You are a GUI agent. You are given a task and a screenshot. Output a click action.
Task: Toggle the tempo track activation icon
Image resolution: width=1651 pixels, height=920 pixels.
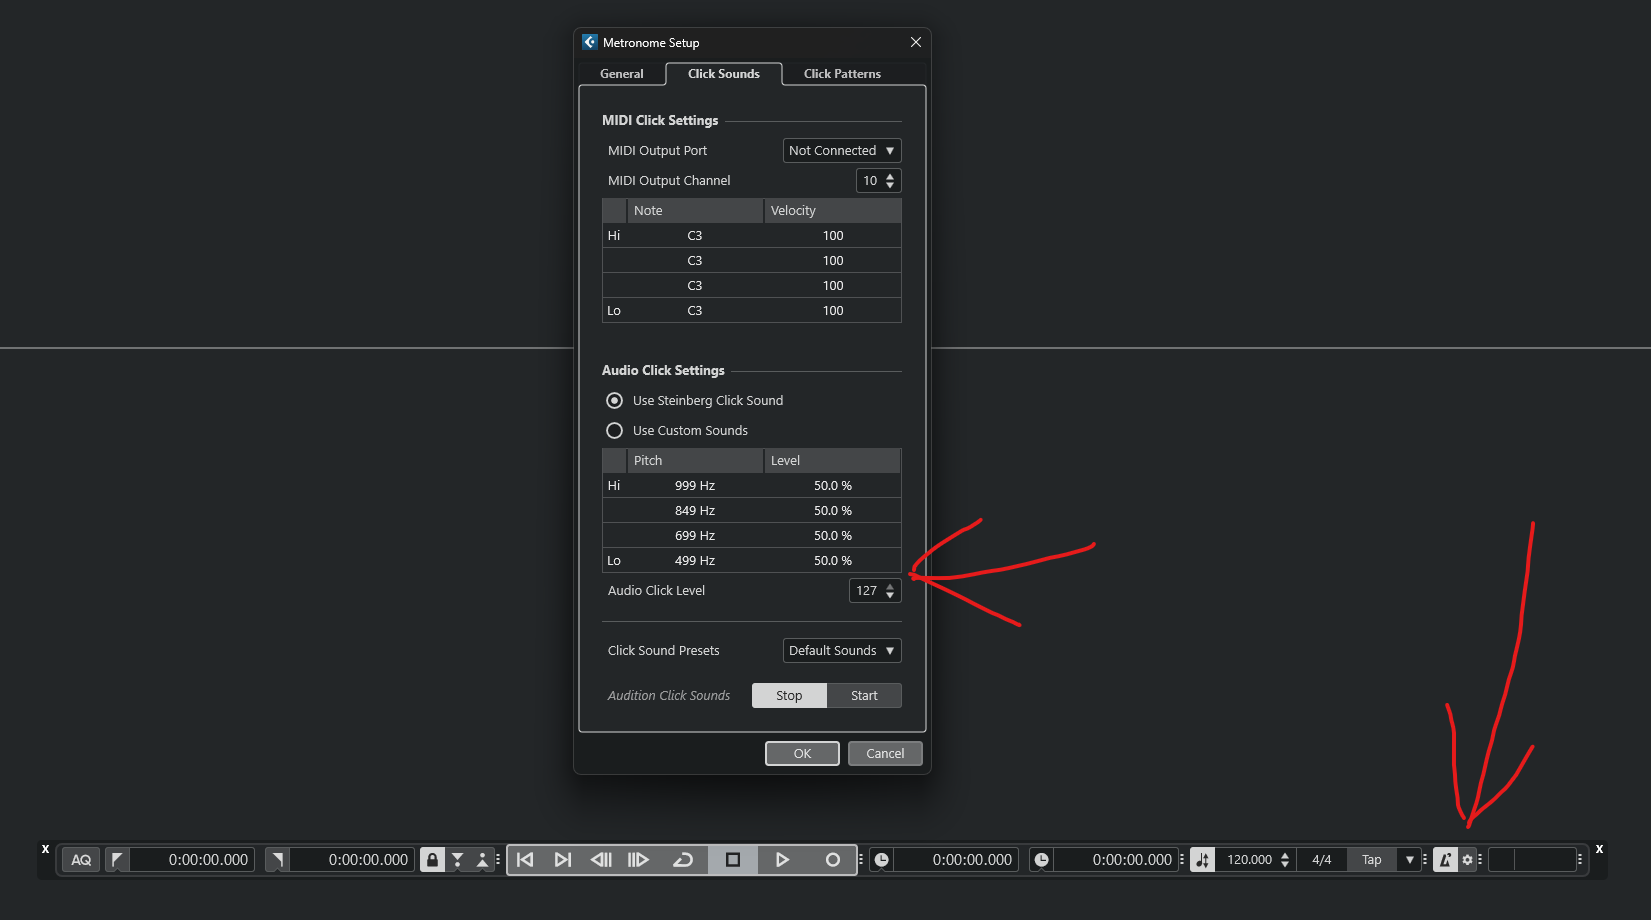[x=1203, y=860]
